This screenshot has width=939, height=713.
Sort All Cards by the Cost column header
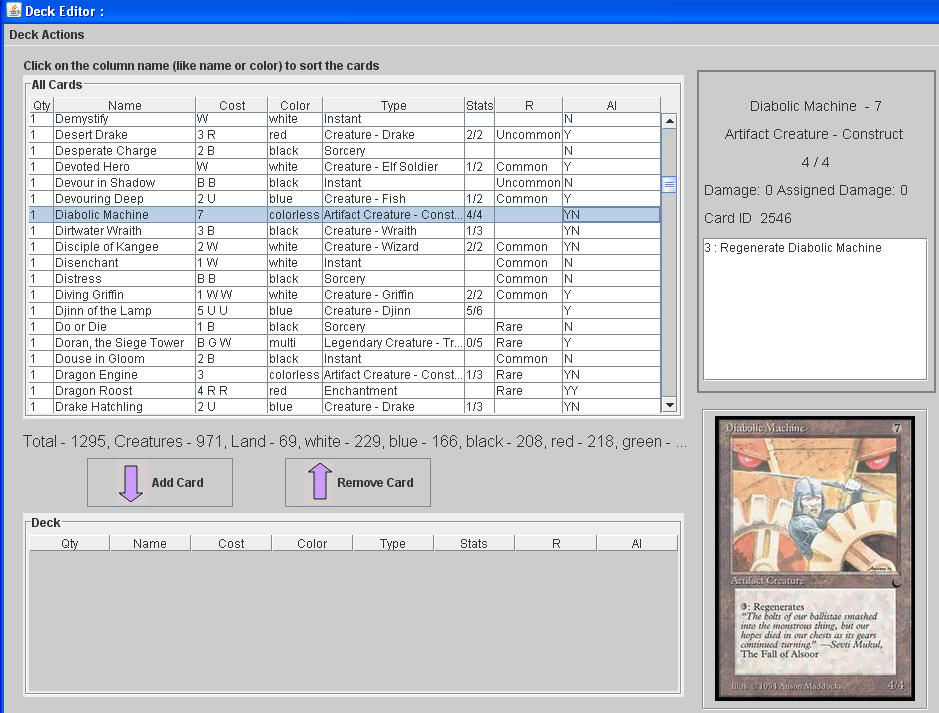[x=232, y=105]
